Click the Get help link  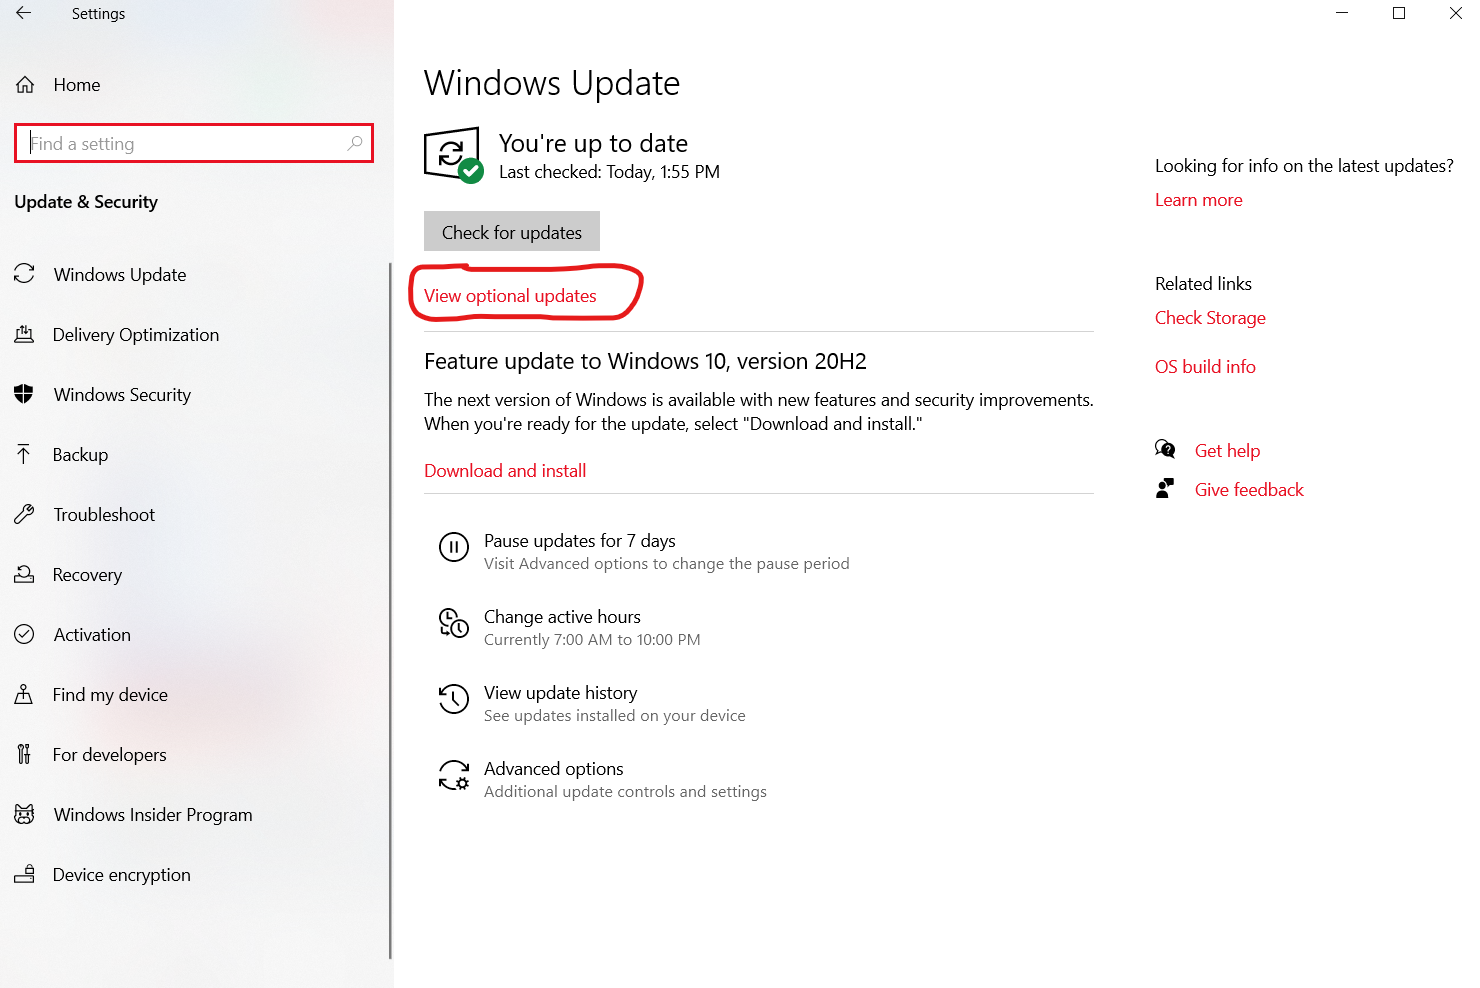coord(1227,451)
